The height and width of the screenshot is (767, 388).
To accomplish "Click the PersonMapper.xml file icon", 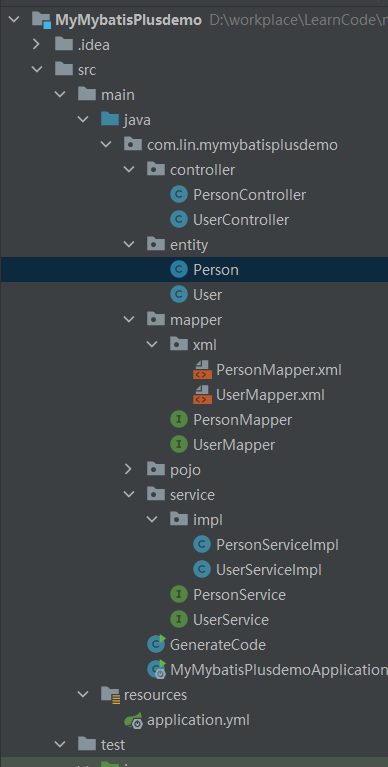I will [x=203, y=370].
